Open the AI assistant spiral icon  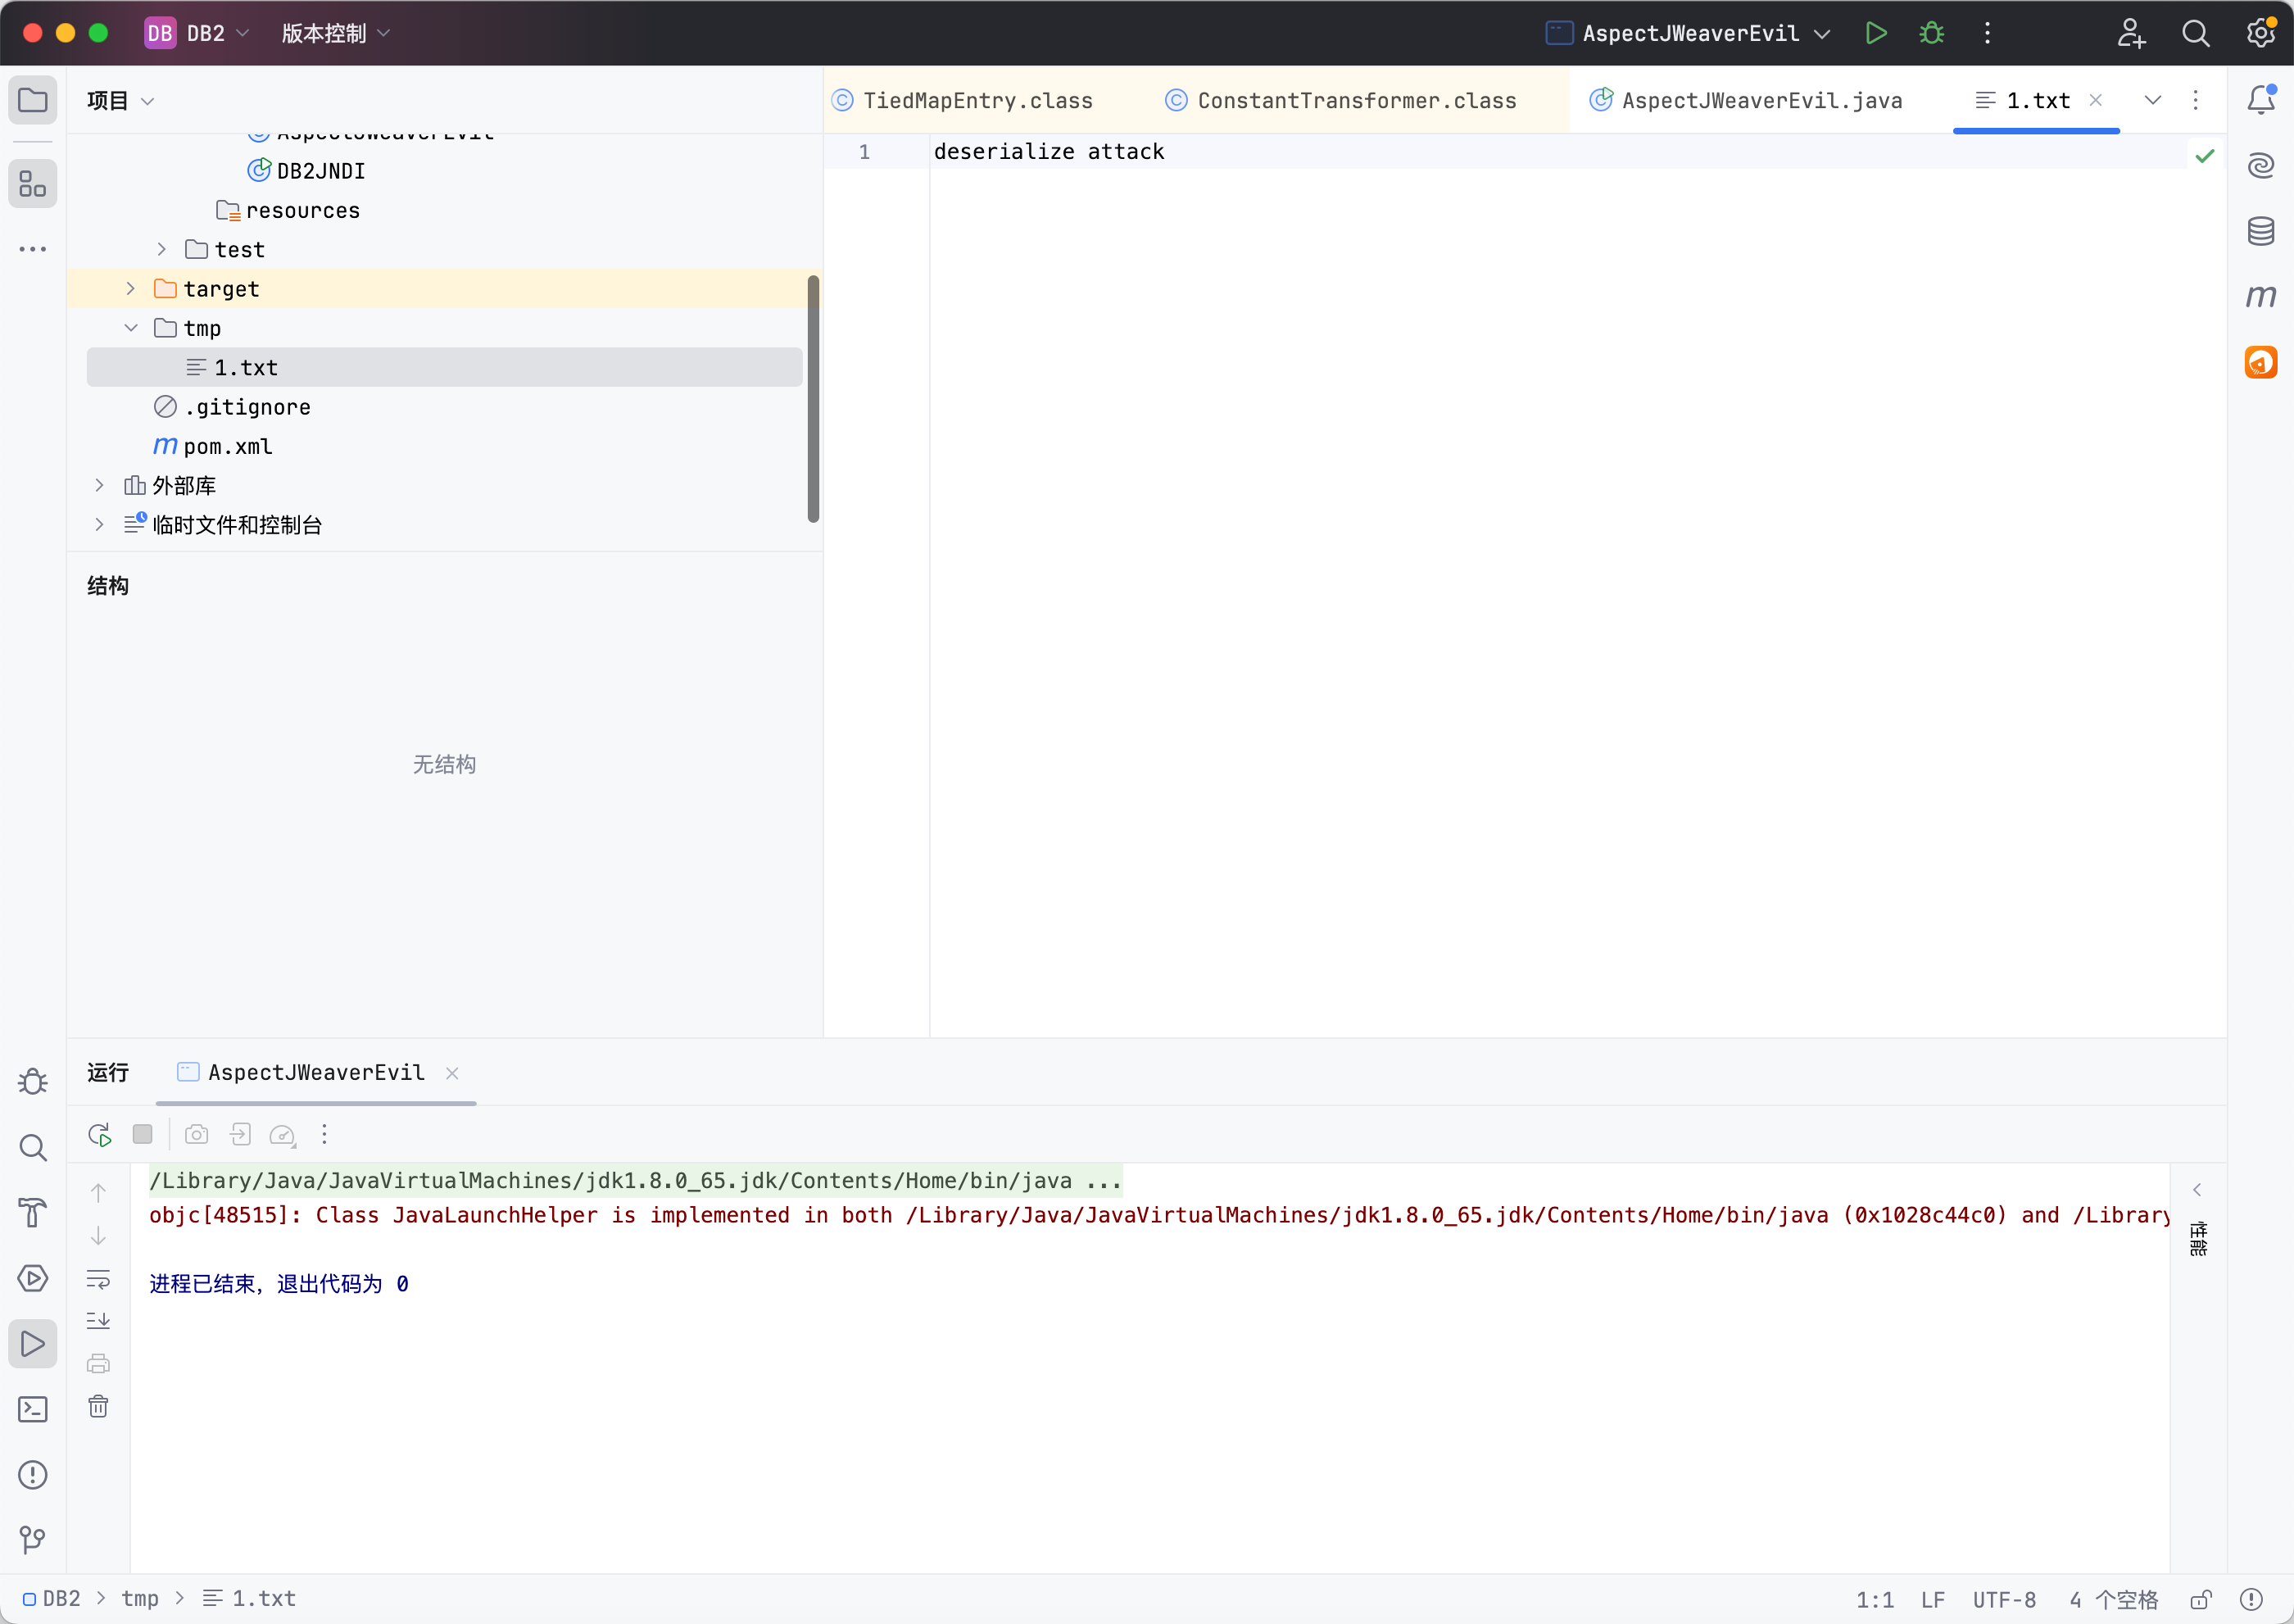[x=2261, y=165]
